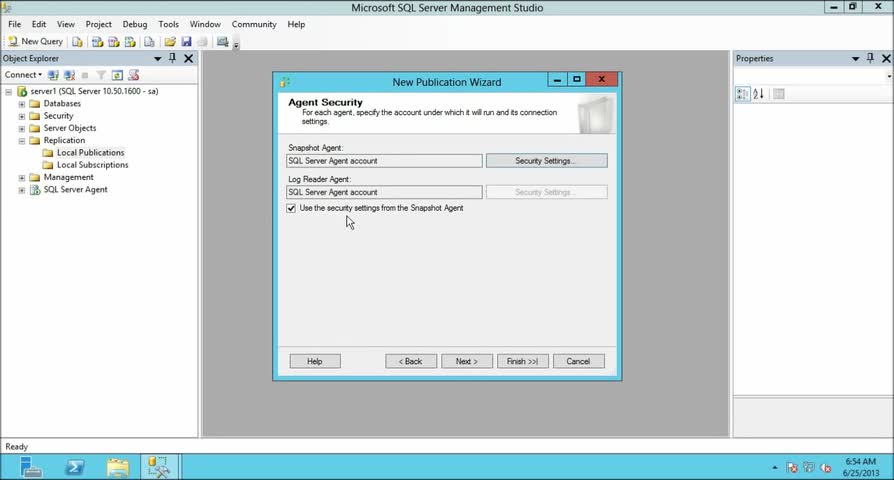Viewport: 894px width, 480px height.
Task: Click the Finish button in the wizard
Action: point(522,361)
